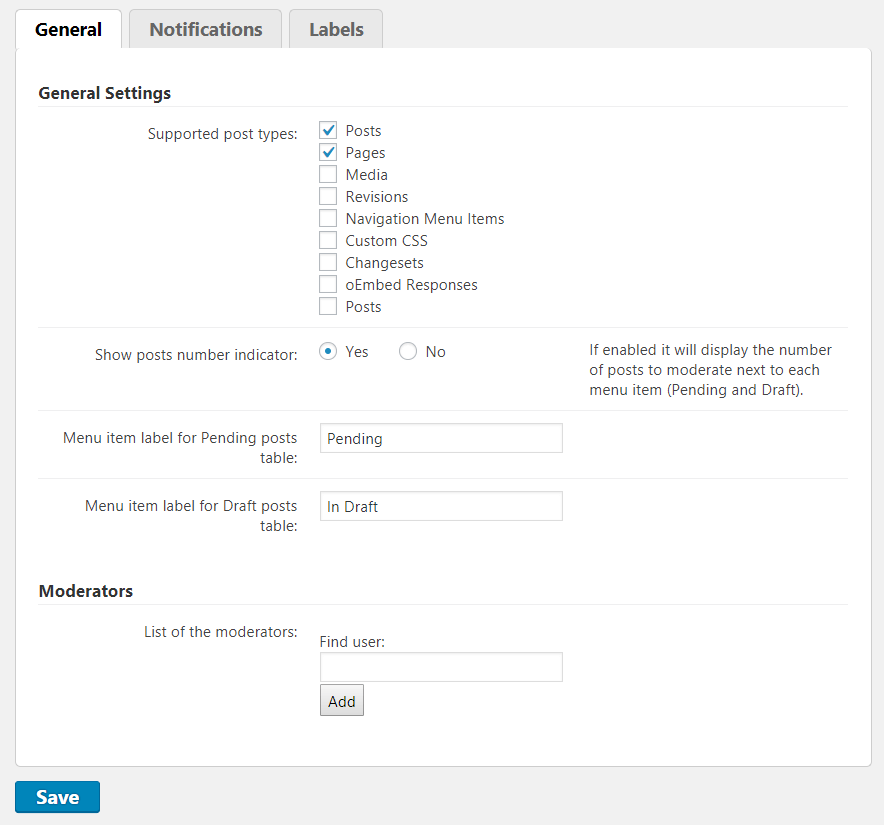Enable the Media post type checkbox
This screenshot has height=825, width=884.
[328, 175]
